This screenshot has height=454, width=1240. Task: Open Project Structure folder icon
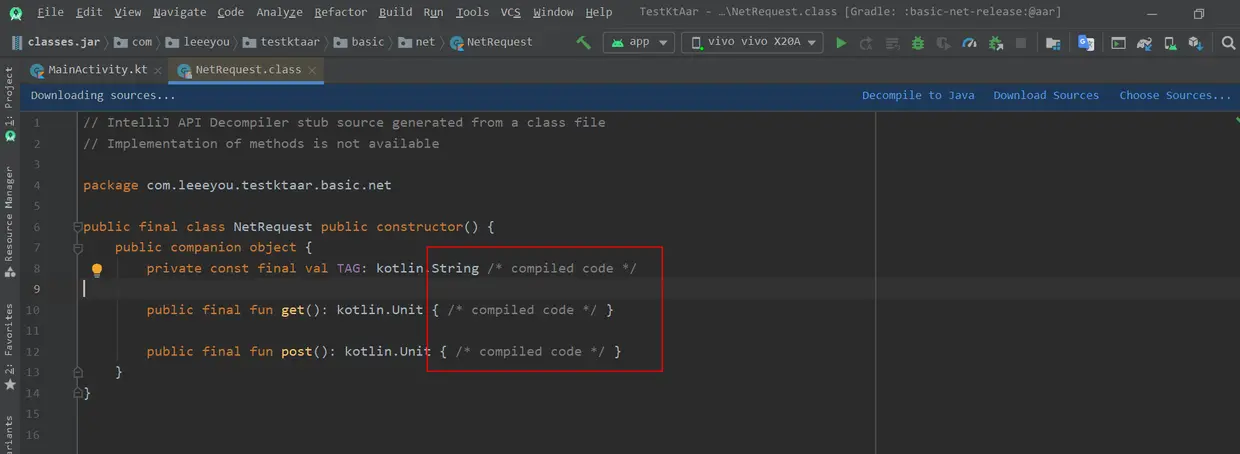click(x=1053, y=43)
